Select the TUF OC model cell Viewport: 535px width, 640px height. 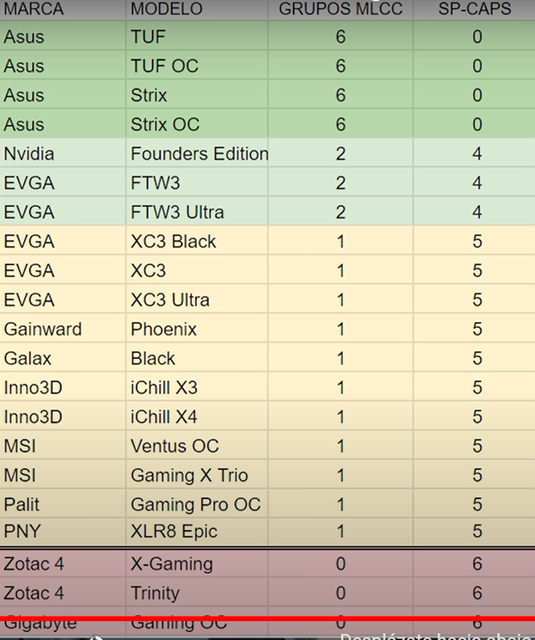pyautogui.click(x=197, y=66)
